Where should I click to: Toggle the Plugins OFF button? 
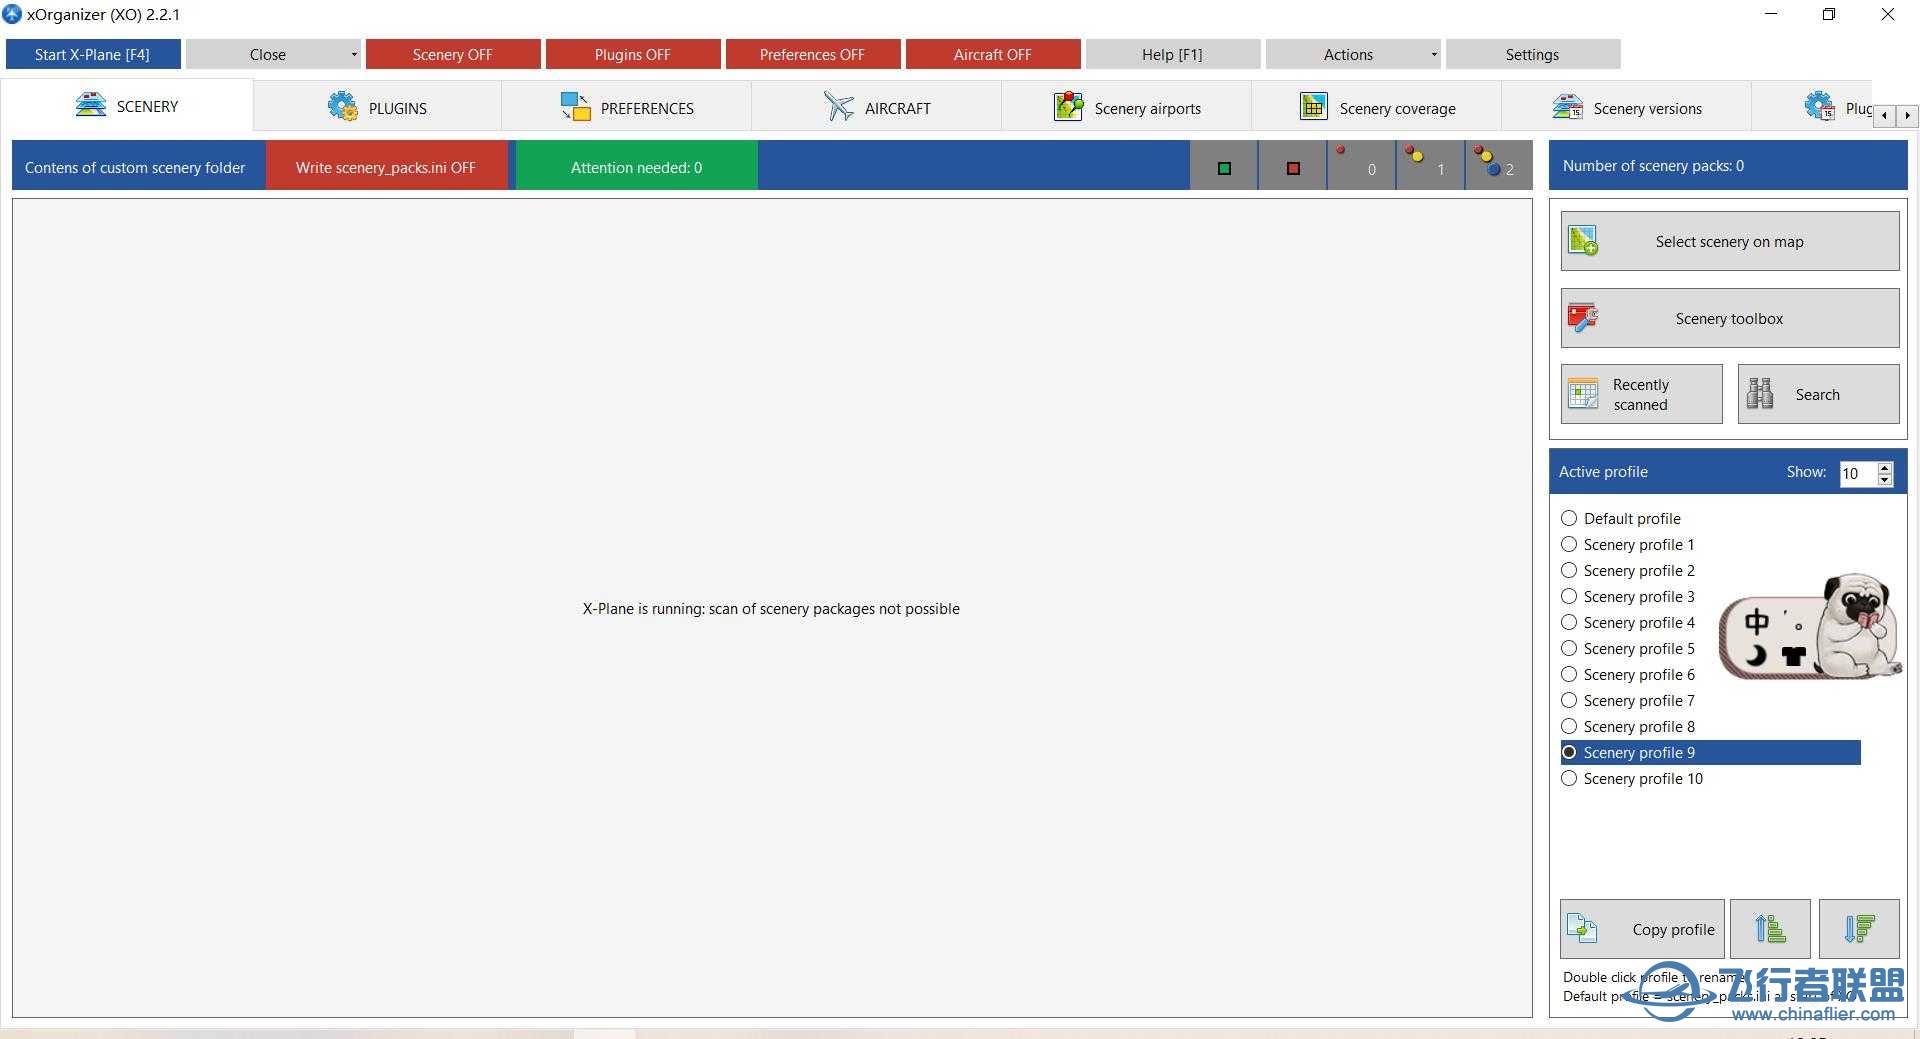coord(633,55)
